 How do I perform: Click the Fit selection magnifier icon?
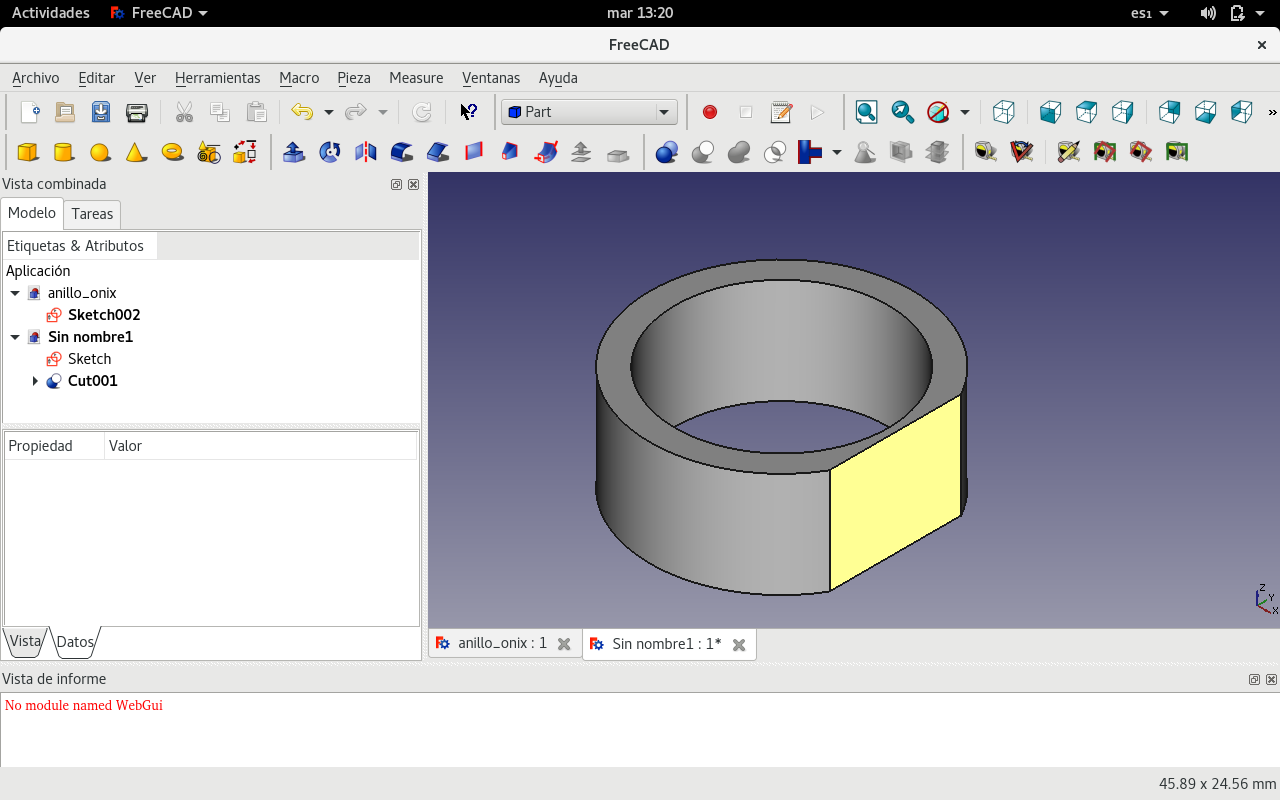click(x=903, y=112)
